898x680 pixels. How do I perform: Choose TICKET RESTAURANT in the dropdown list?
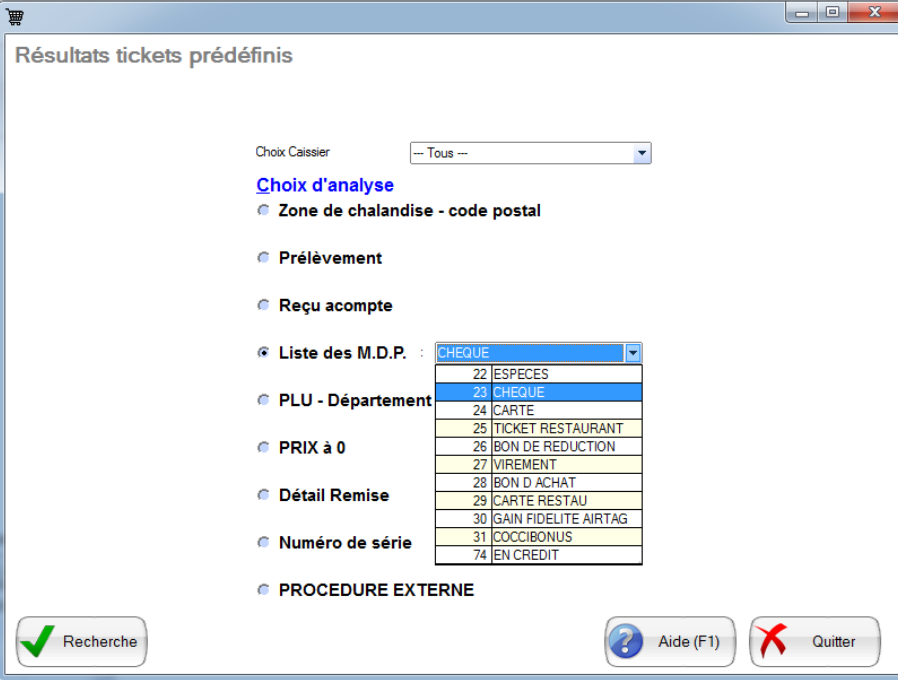pyautogui.click(x=538, y=429)
